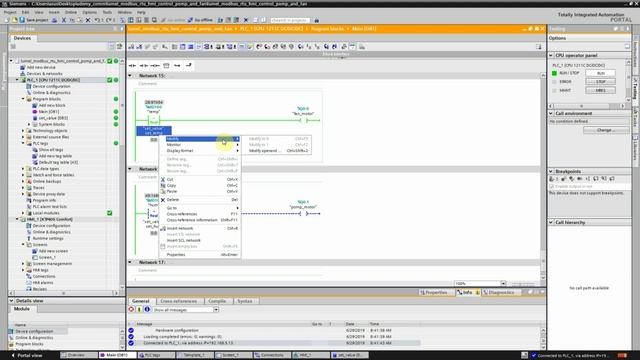This screenshot has width=640, height=360.
Task: Open the Properties inspector tab
Action: 436,293
